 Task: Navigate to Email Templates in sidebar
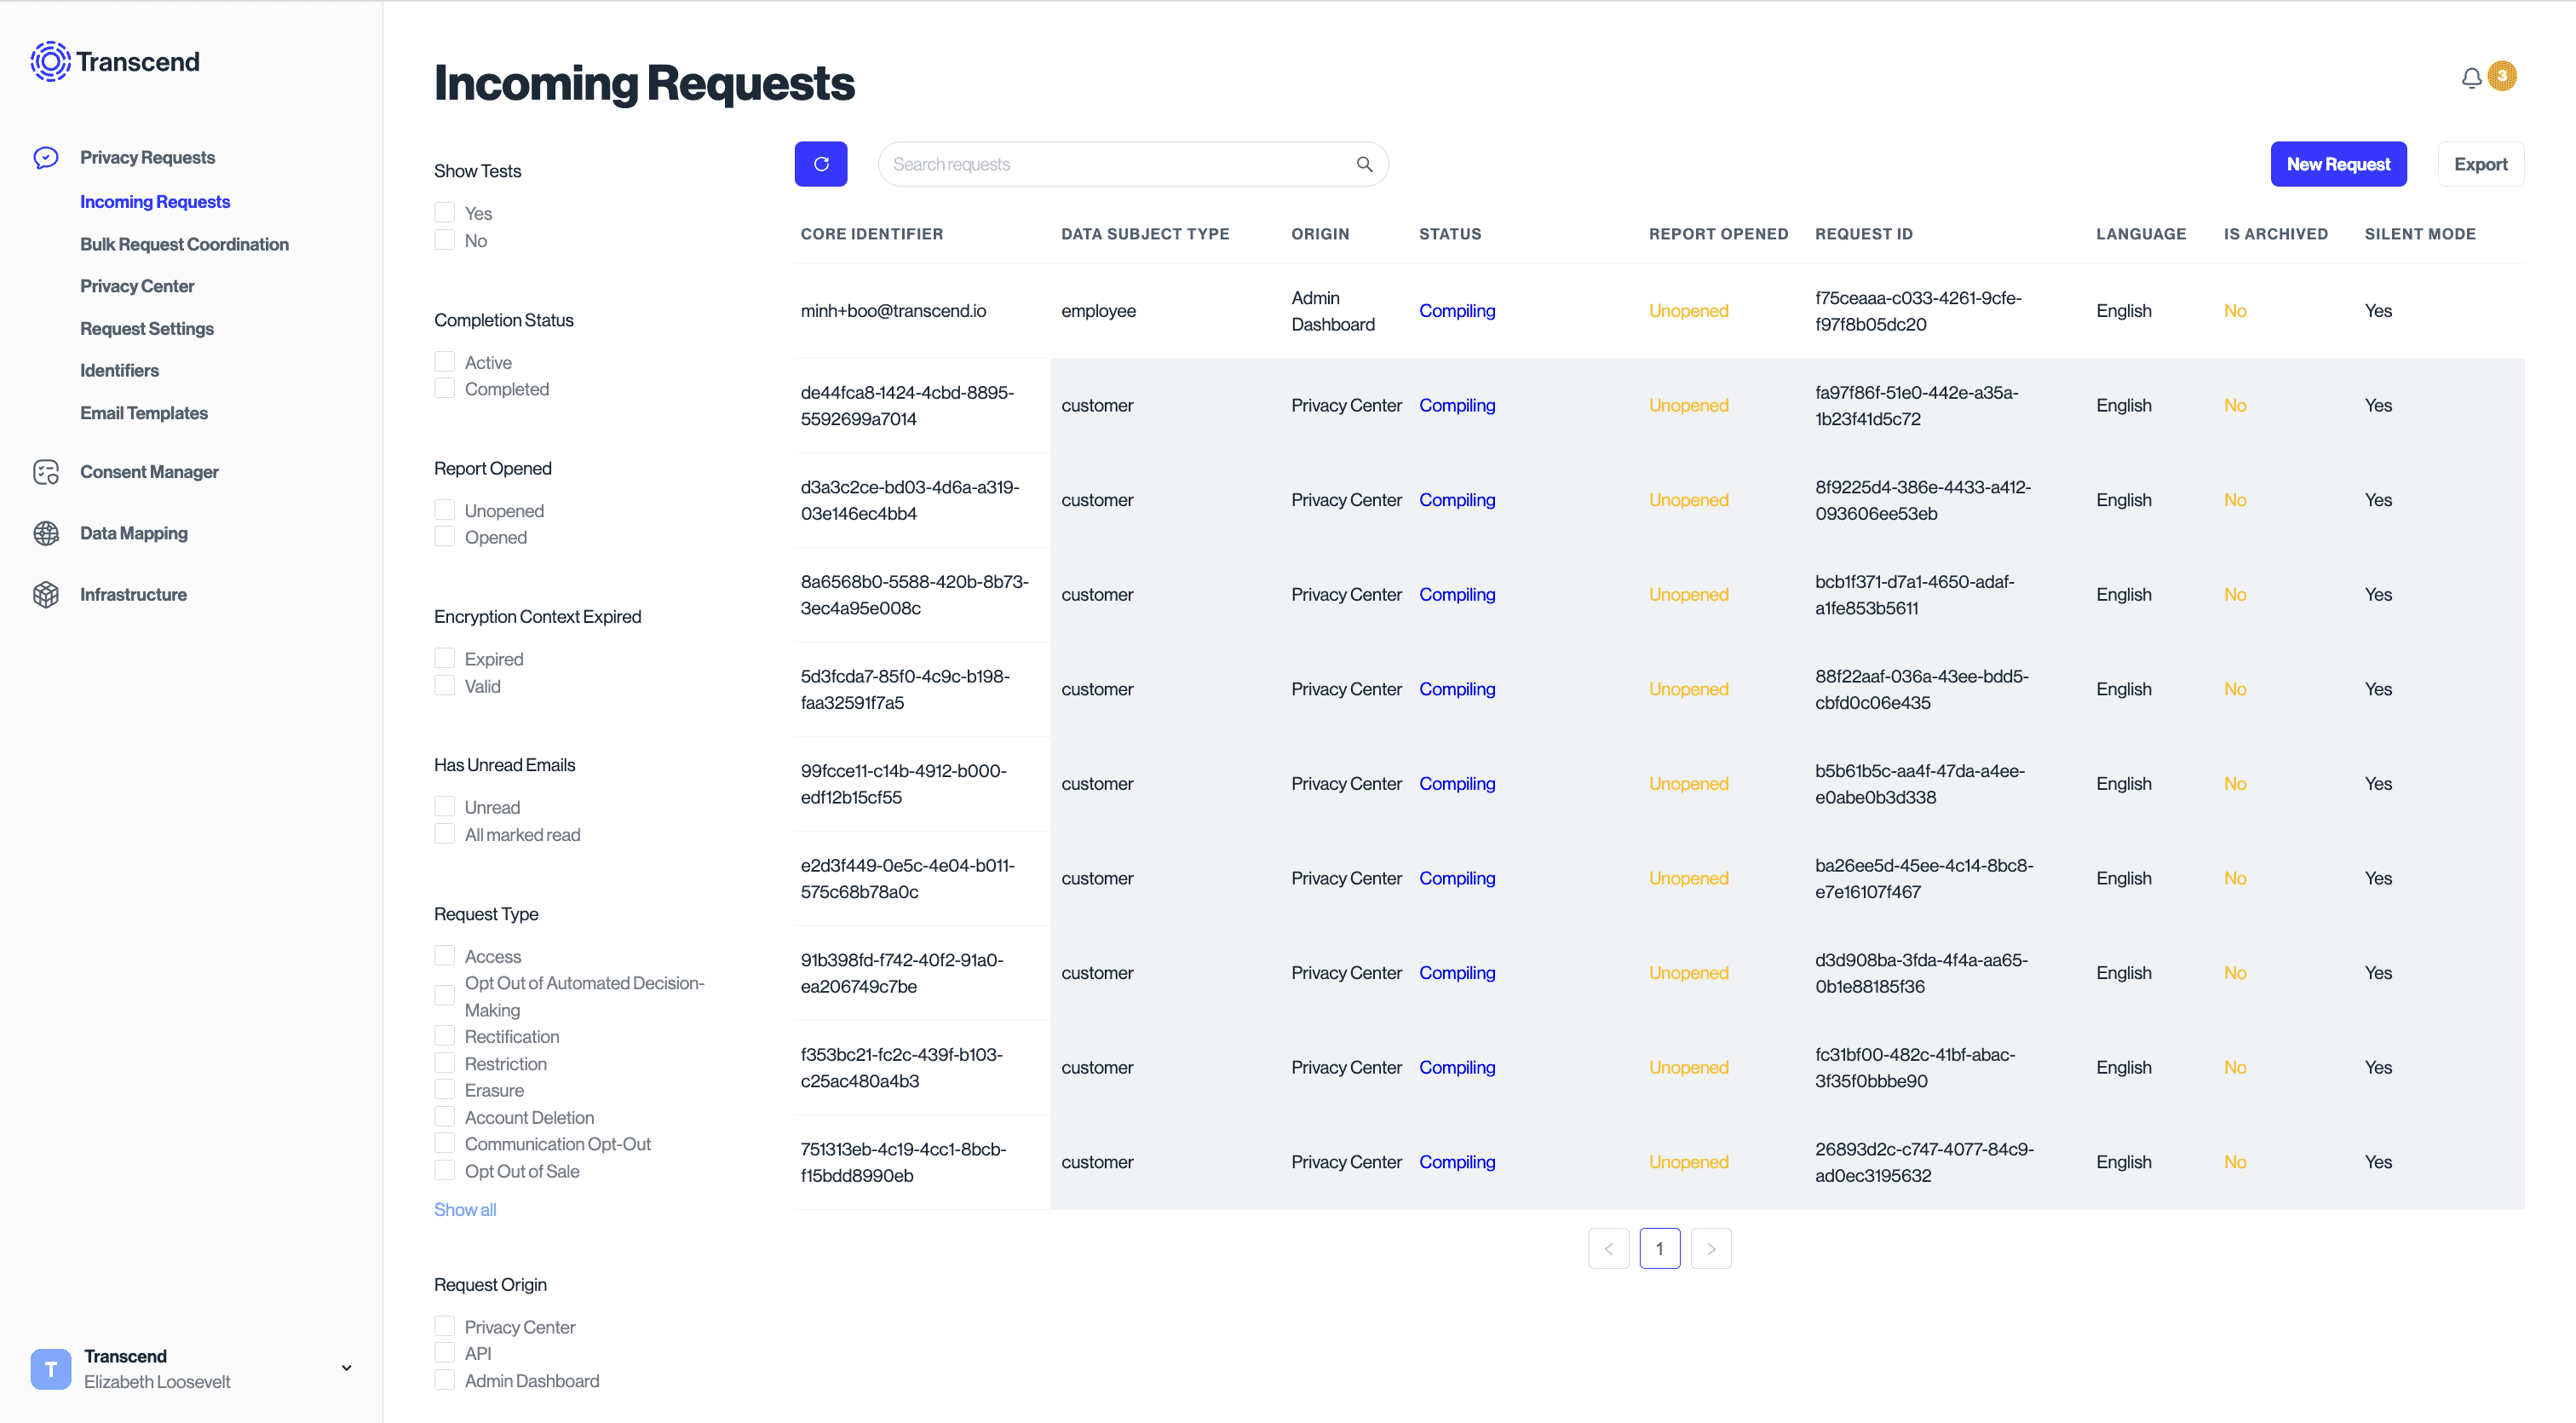coord(144,413)
